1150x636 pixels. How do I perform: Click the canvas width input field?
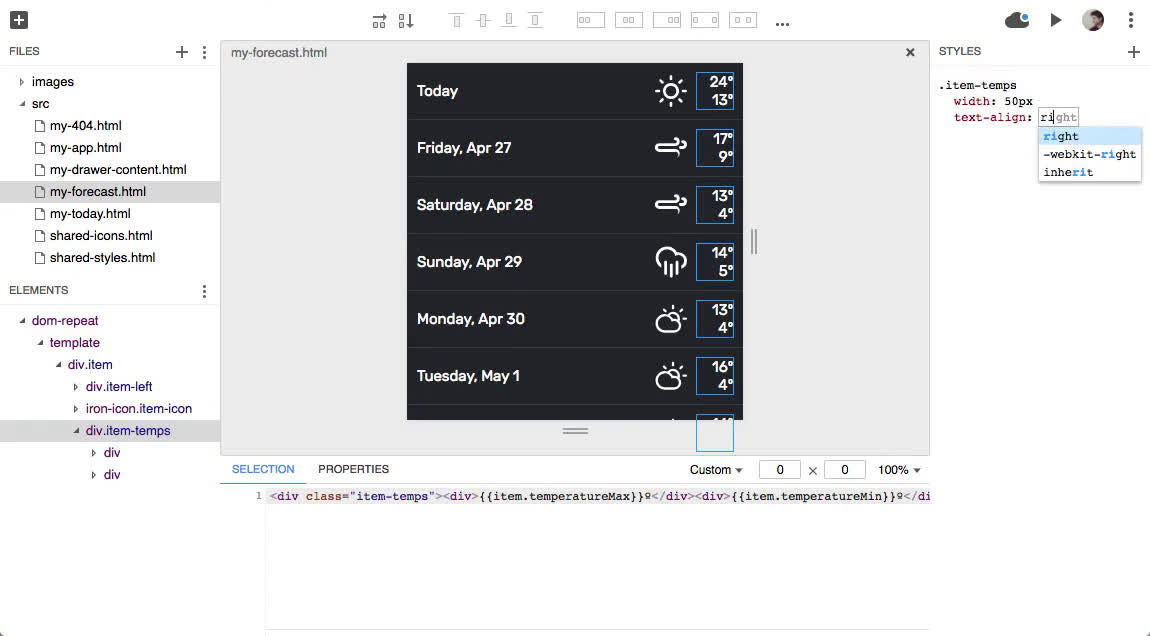(x=779, y=470)
